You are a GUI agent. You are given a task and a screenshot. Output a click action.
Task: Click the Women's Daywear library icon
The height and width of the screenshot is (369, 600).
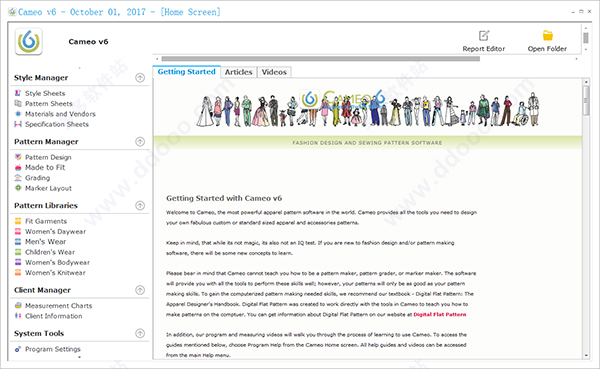point(18,231)
